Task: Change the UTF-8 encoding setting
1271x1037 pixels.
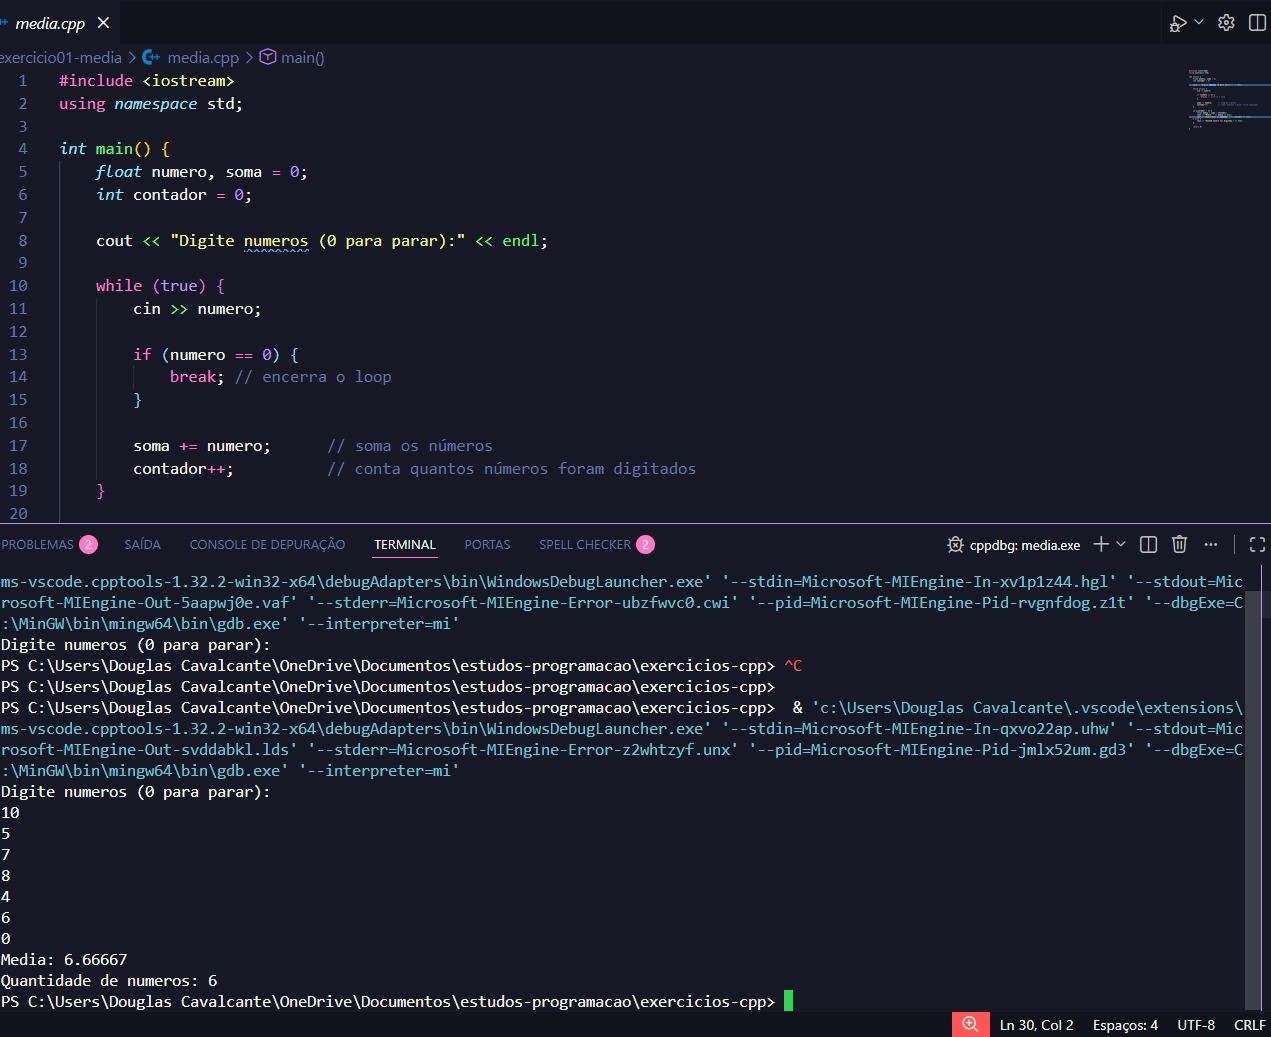Action: pos(1196,1025)
